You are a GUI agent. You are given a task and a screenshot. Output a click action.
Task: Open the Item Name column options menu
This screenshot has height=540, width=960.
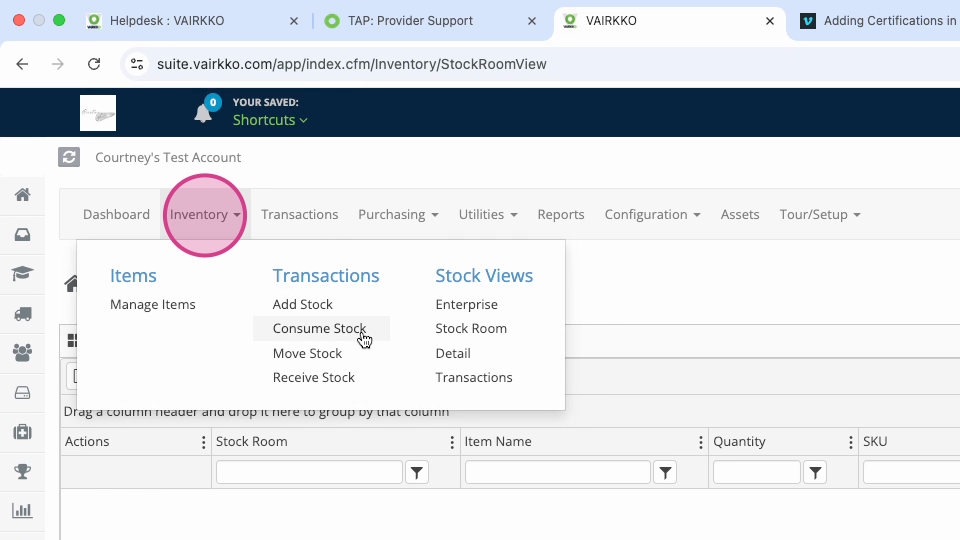tap(700, 442)
